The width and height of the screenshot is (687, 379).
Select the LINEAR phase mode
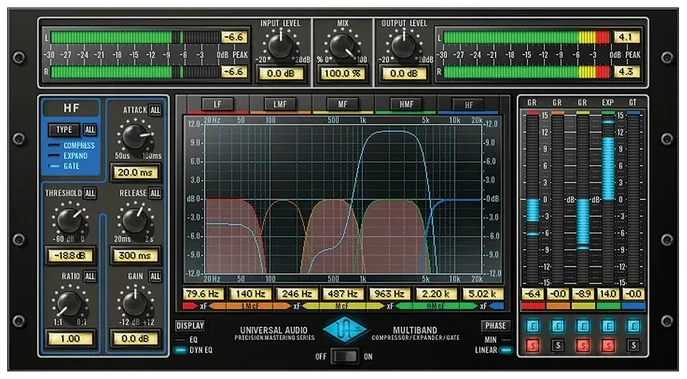click(493, 350)
